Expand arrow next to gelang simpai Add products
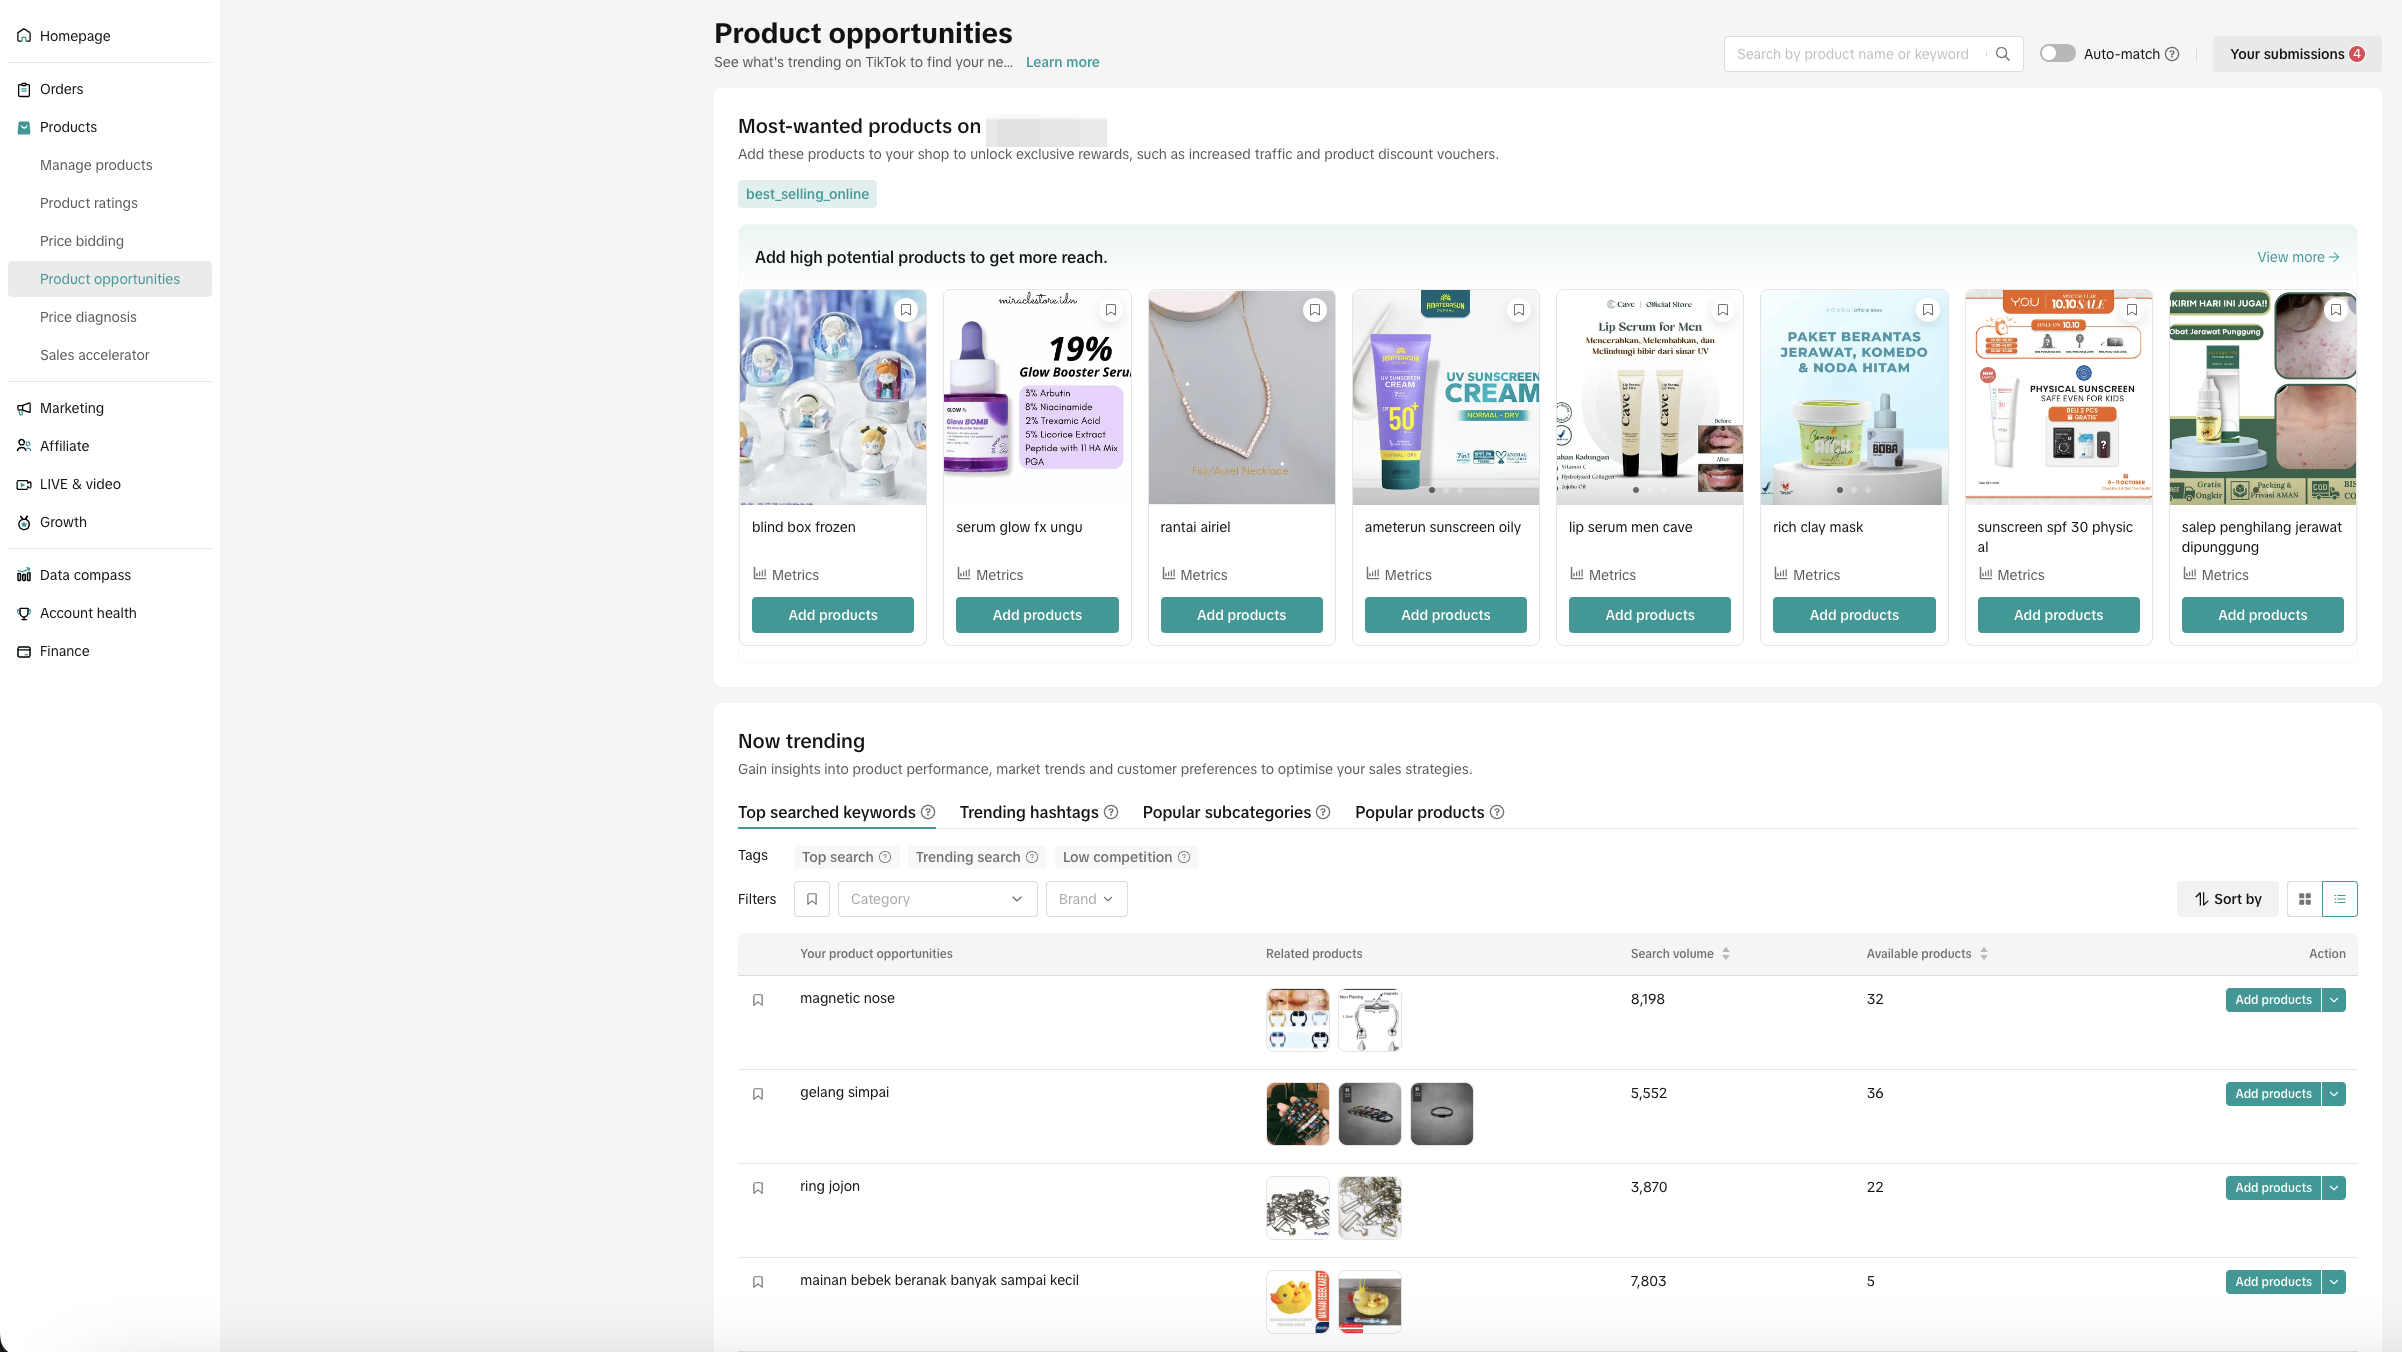The height and width of the screenshot is (1352, 2402). [x=2334, y=1094]
